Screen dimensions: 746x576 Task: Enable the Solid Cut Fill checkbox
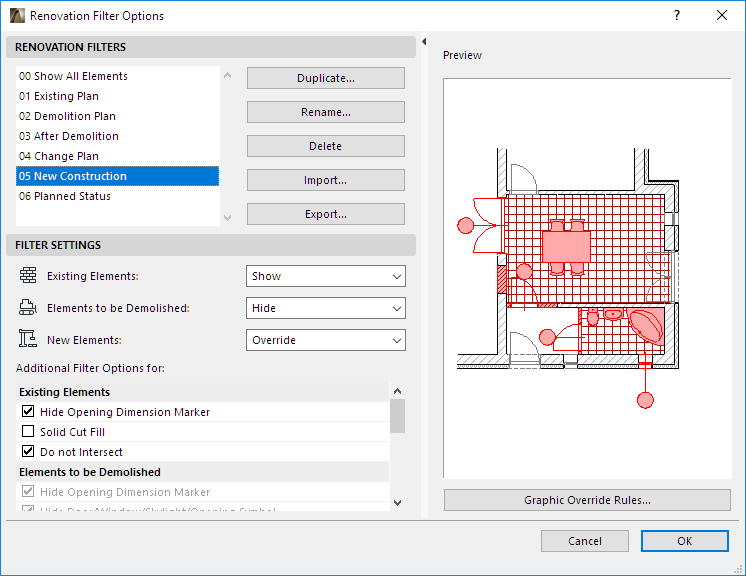[x=28, y=432]
